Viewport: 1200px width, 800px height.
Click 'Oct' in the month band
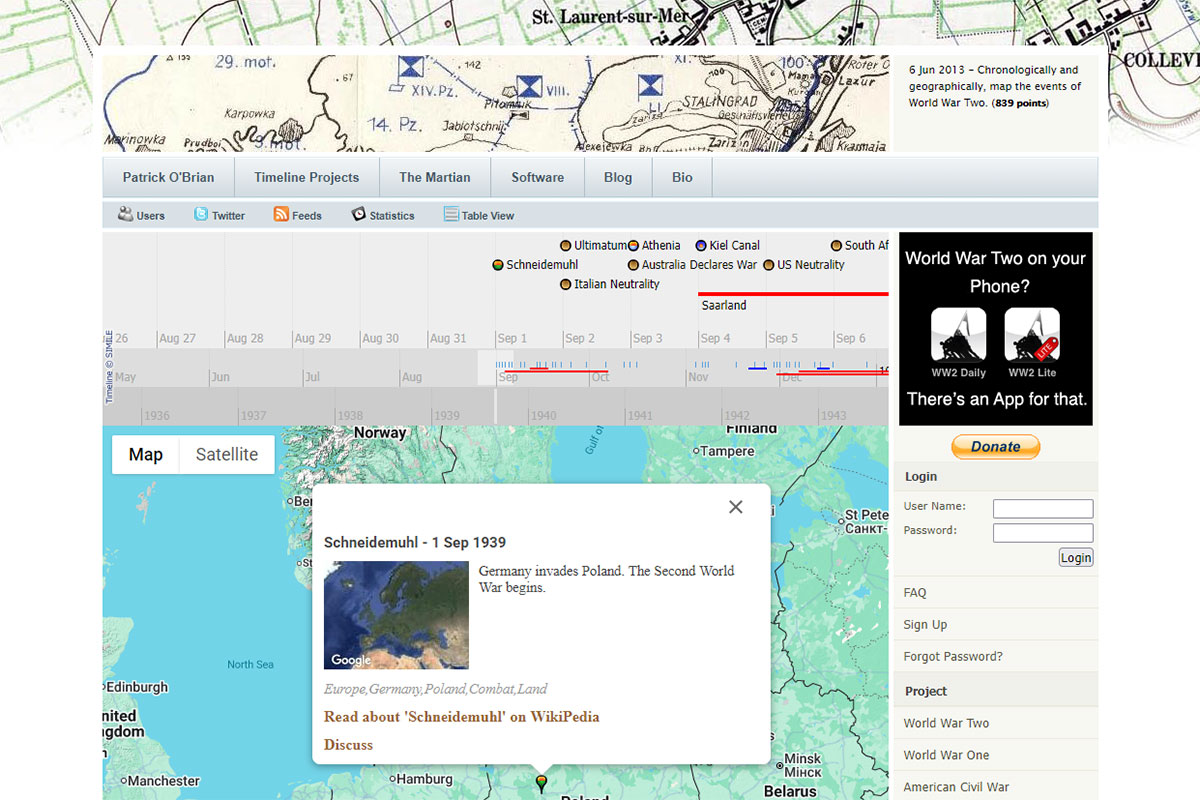pos(600,377)
